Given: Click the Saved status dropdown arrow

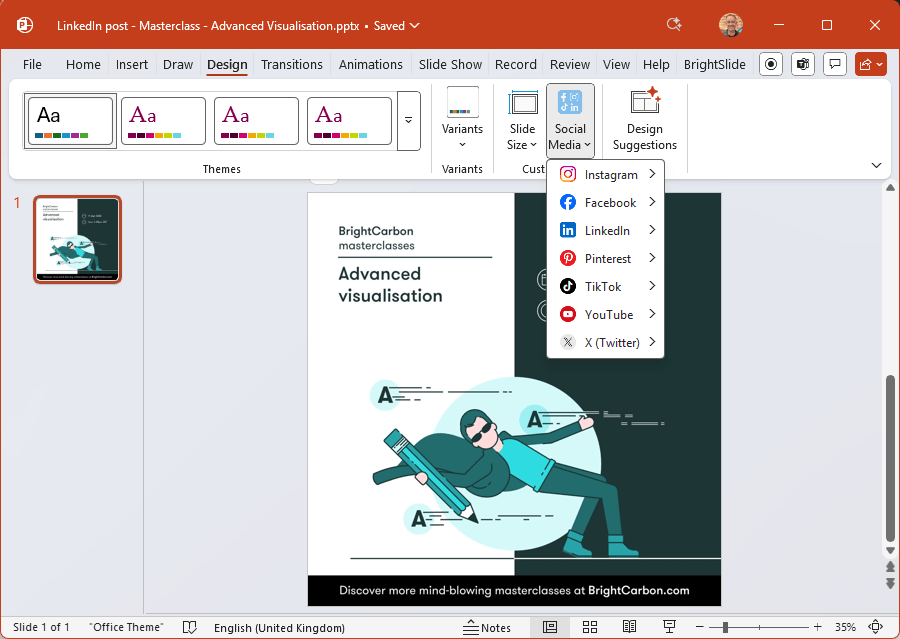Looking at the screenshot, I should coord(415,25).
